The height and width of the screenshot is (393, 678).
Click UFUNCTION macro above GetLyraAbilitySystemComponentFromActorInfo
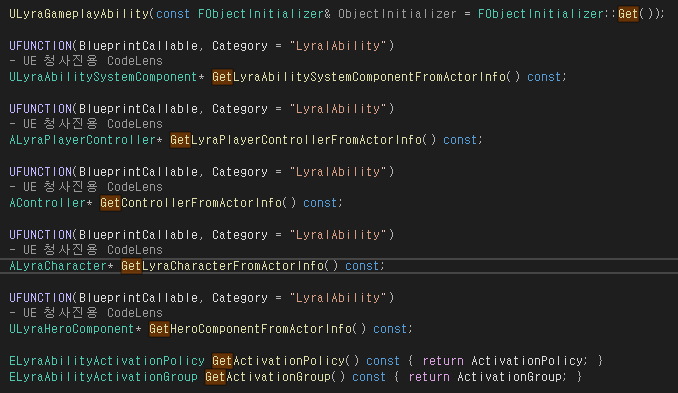(41, 46)
